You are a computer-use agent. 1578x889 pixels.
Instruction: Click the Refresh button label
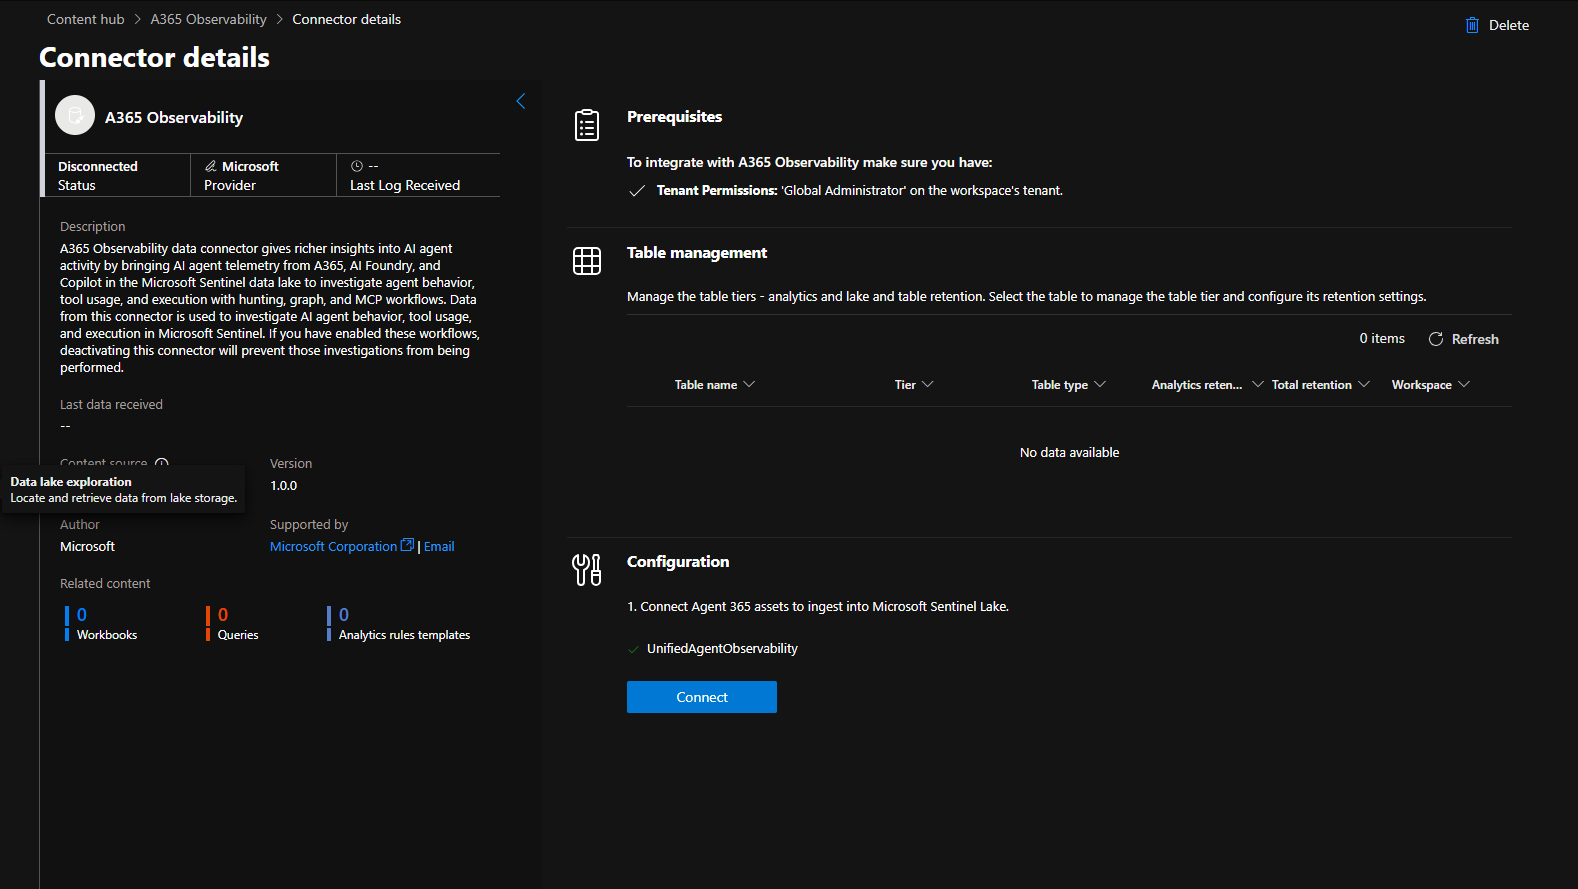coord(1475,339)
